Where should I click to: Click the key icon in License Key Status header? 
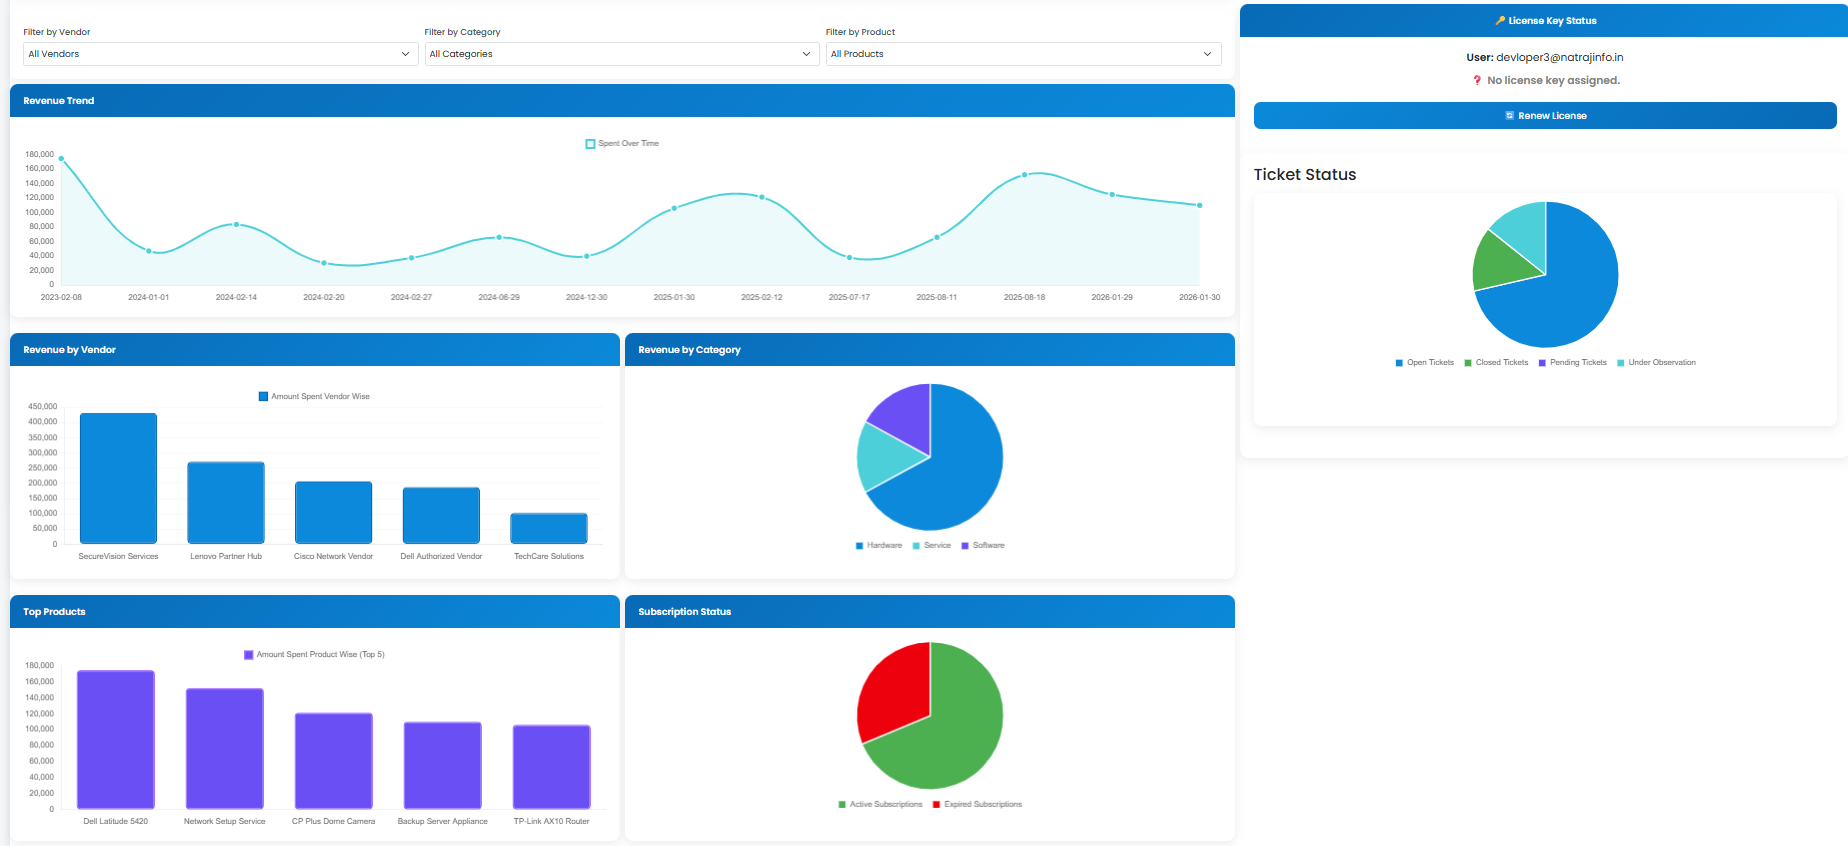tap(1500, 21)
